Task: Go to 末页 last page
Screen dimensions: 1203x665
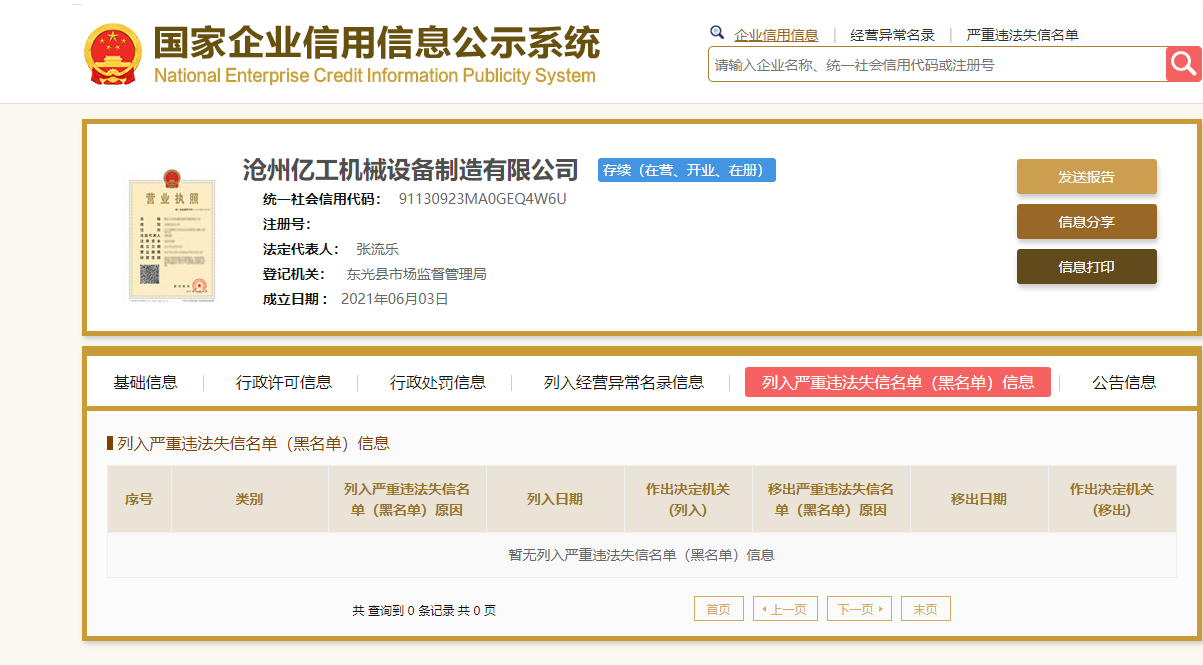Action: point(926,609)
